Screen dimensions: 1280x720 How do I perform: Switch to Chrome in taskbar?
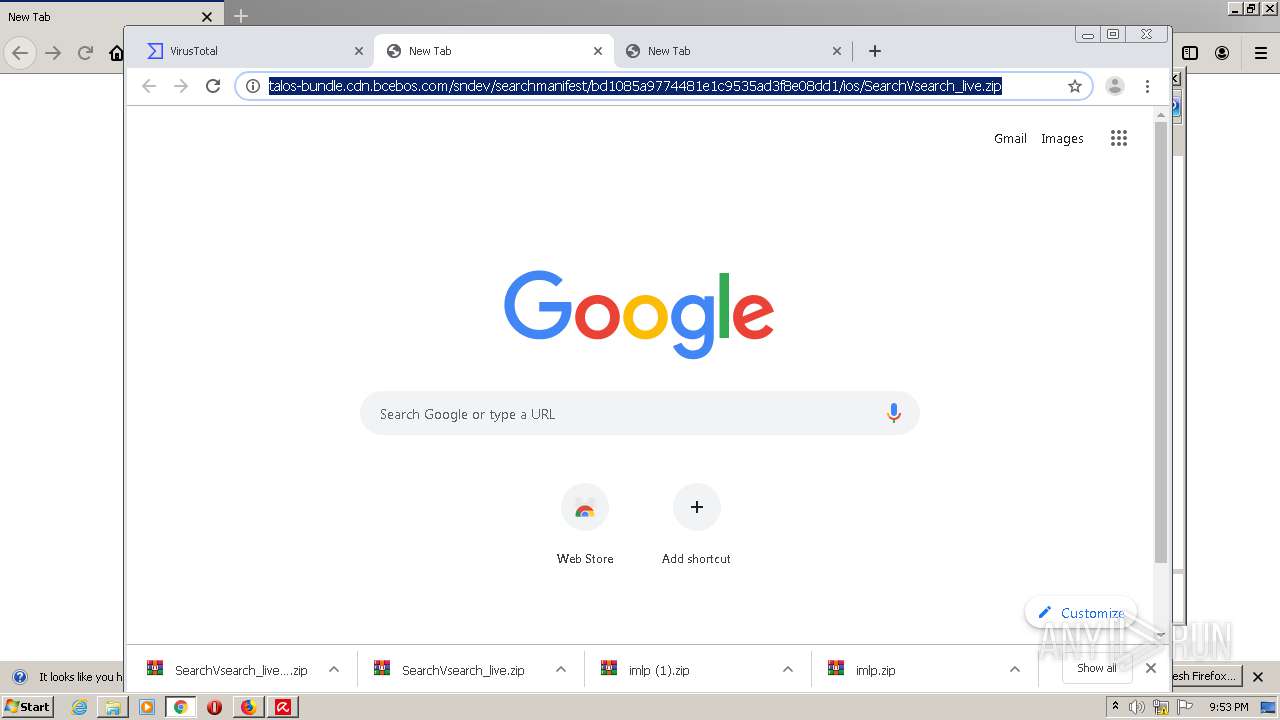coord(181,707)
